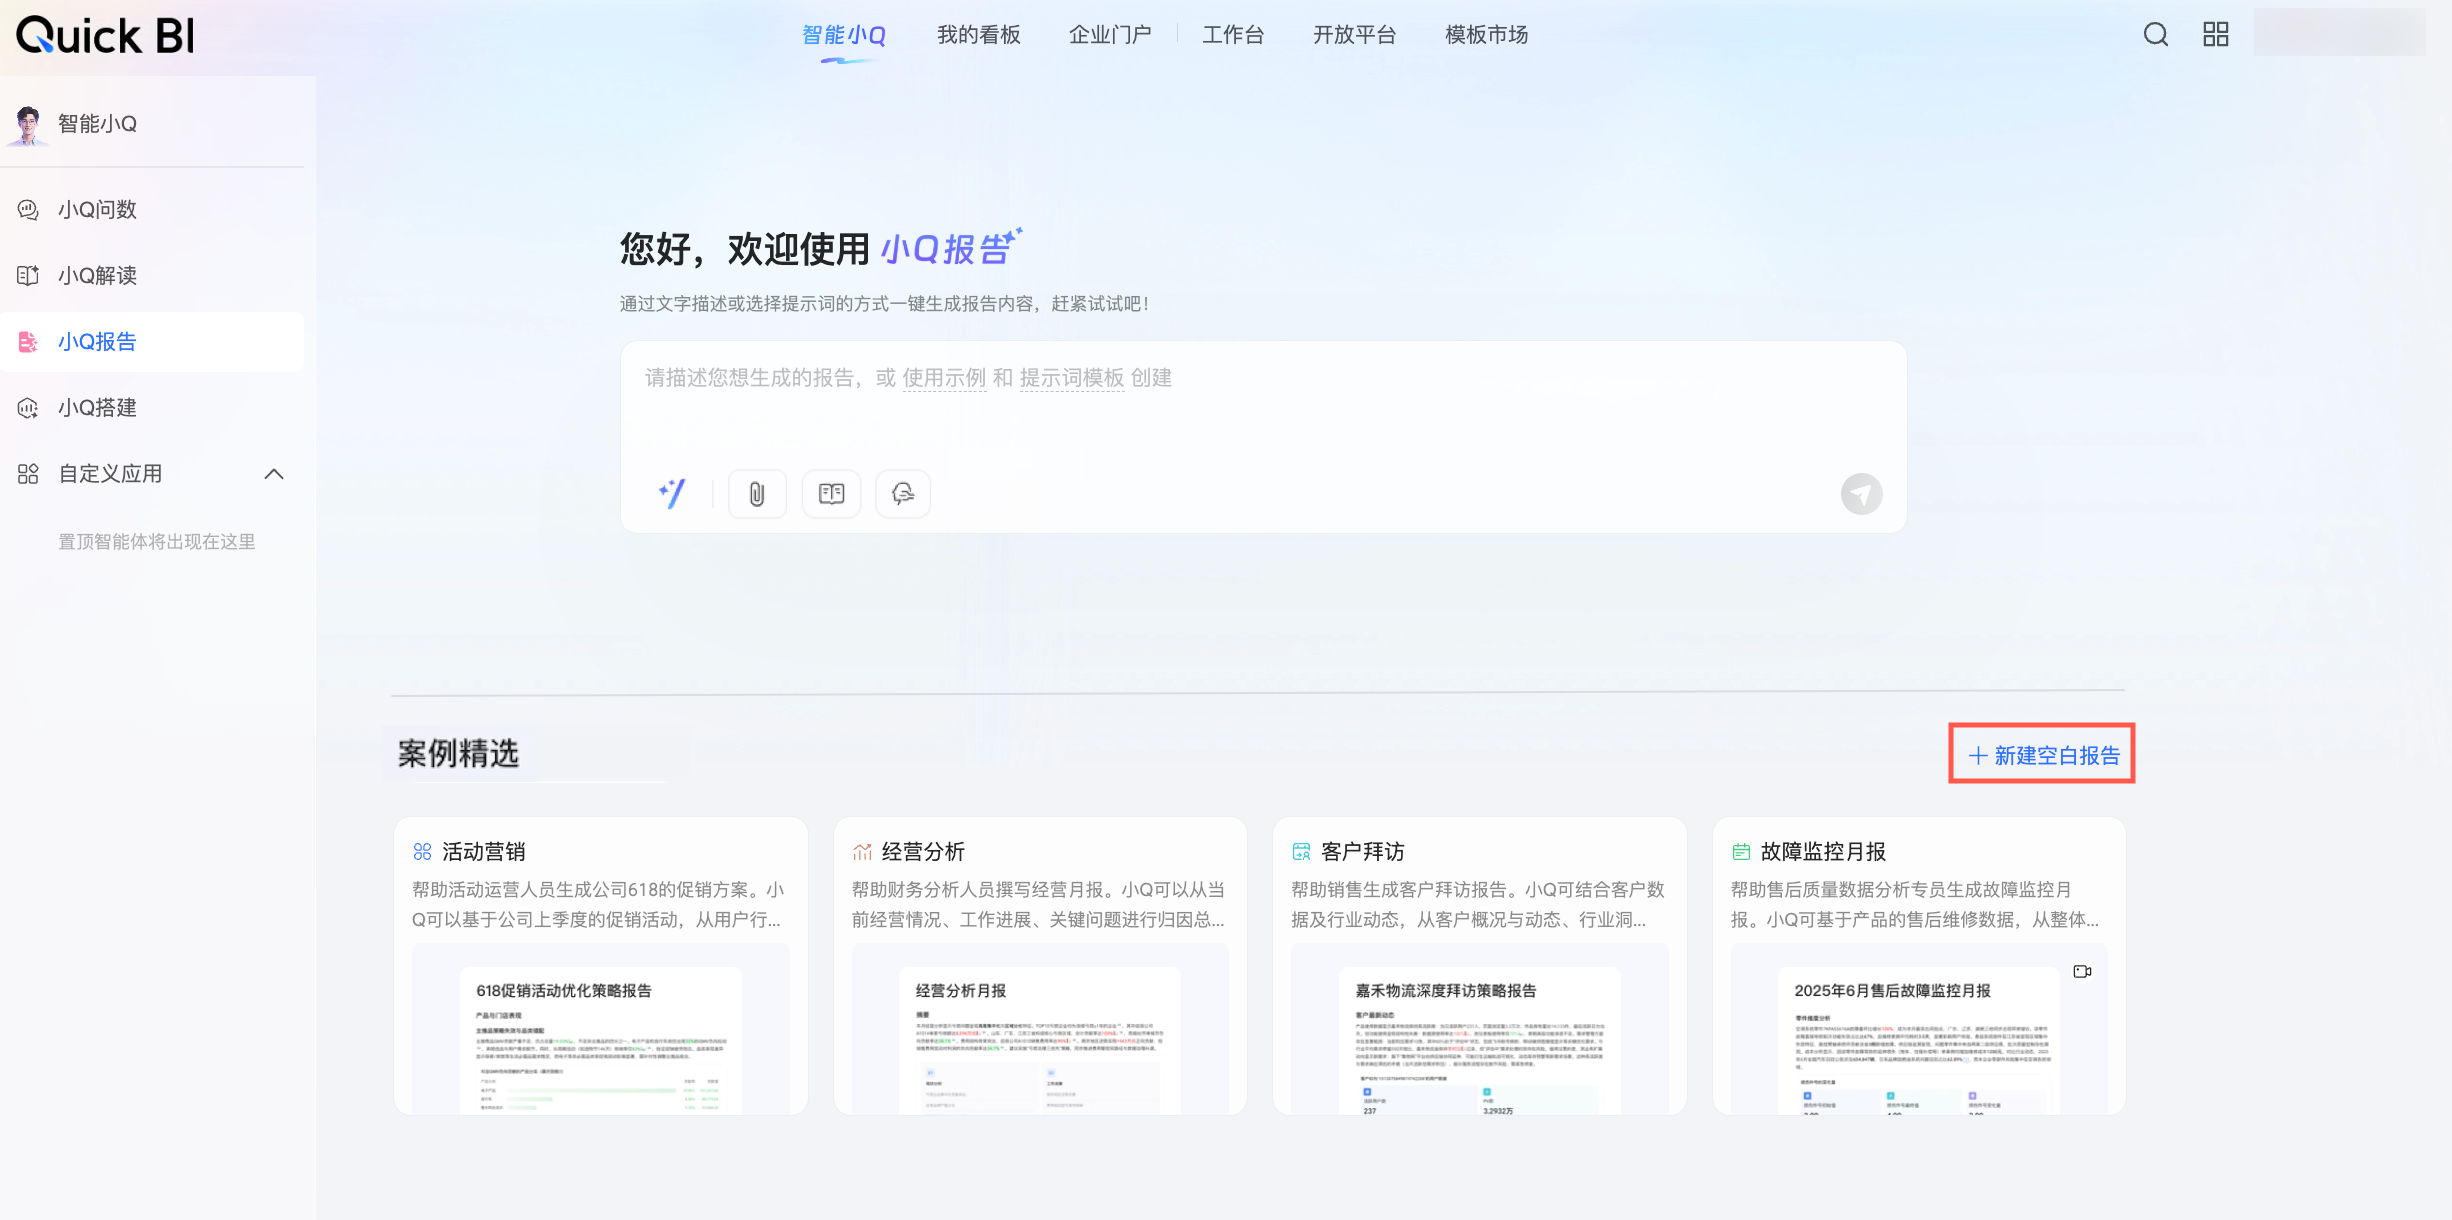This screenshot has height=1220, width=2452.
Task: Open 小Q搭建 in the sidebar
Action: click(x=97, y=408)
